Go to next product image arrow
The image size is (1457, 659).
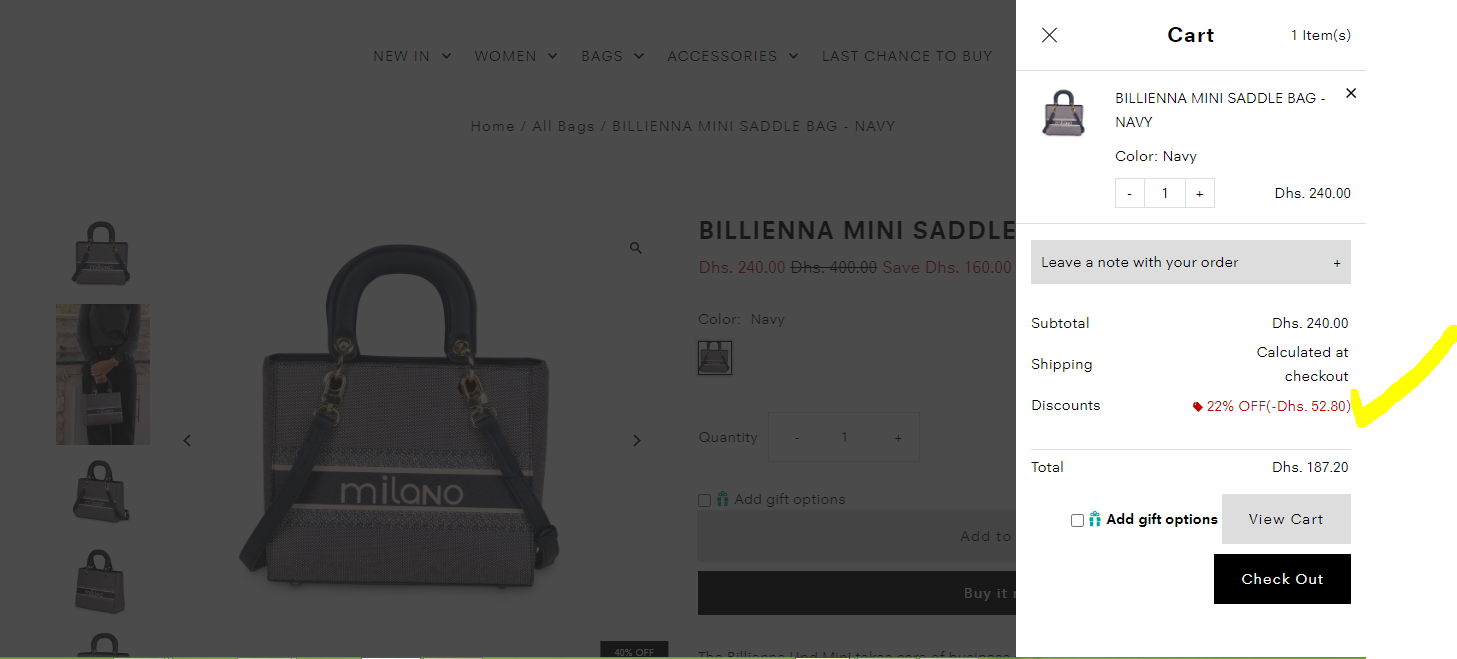point(637,440)
